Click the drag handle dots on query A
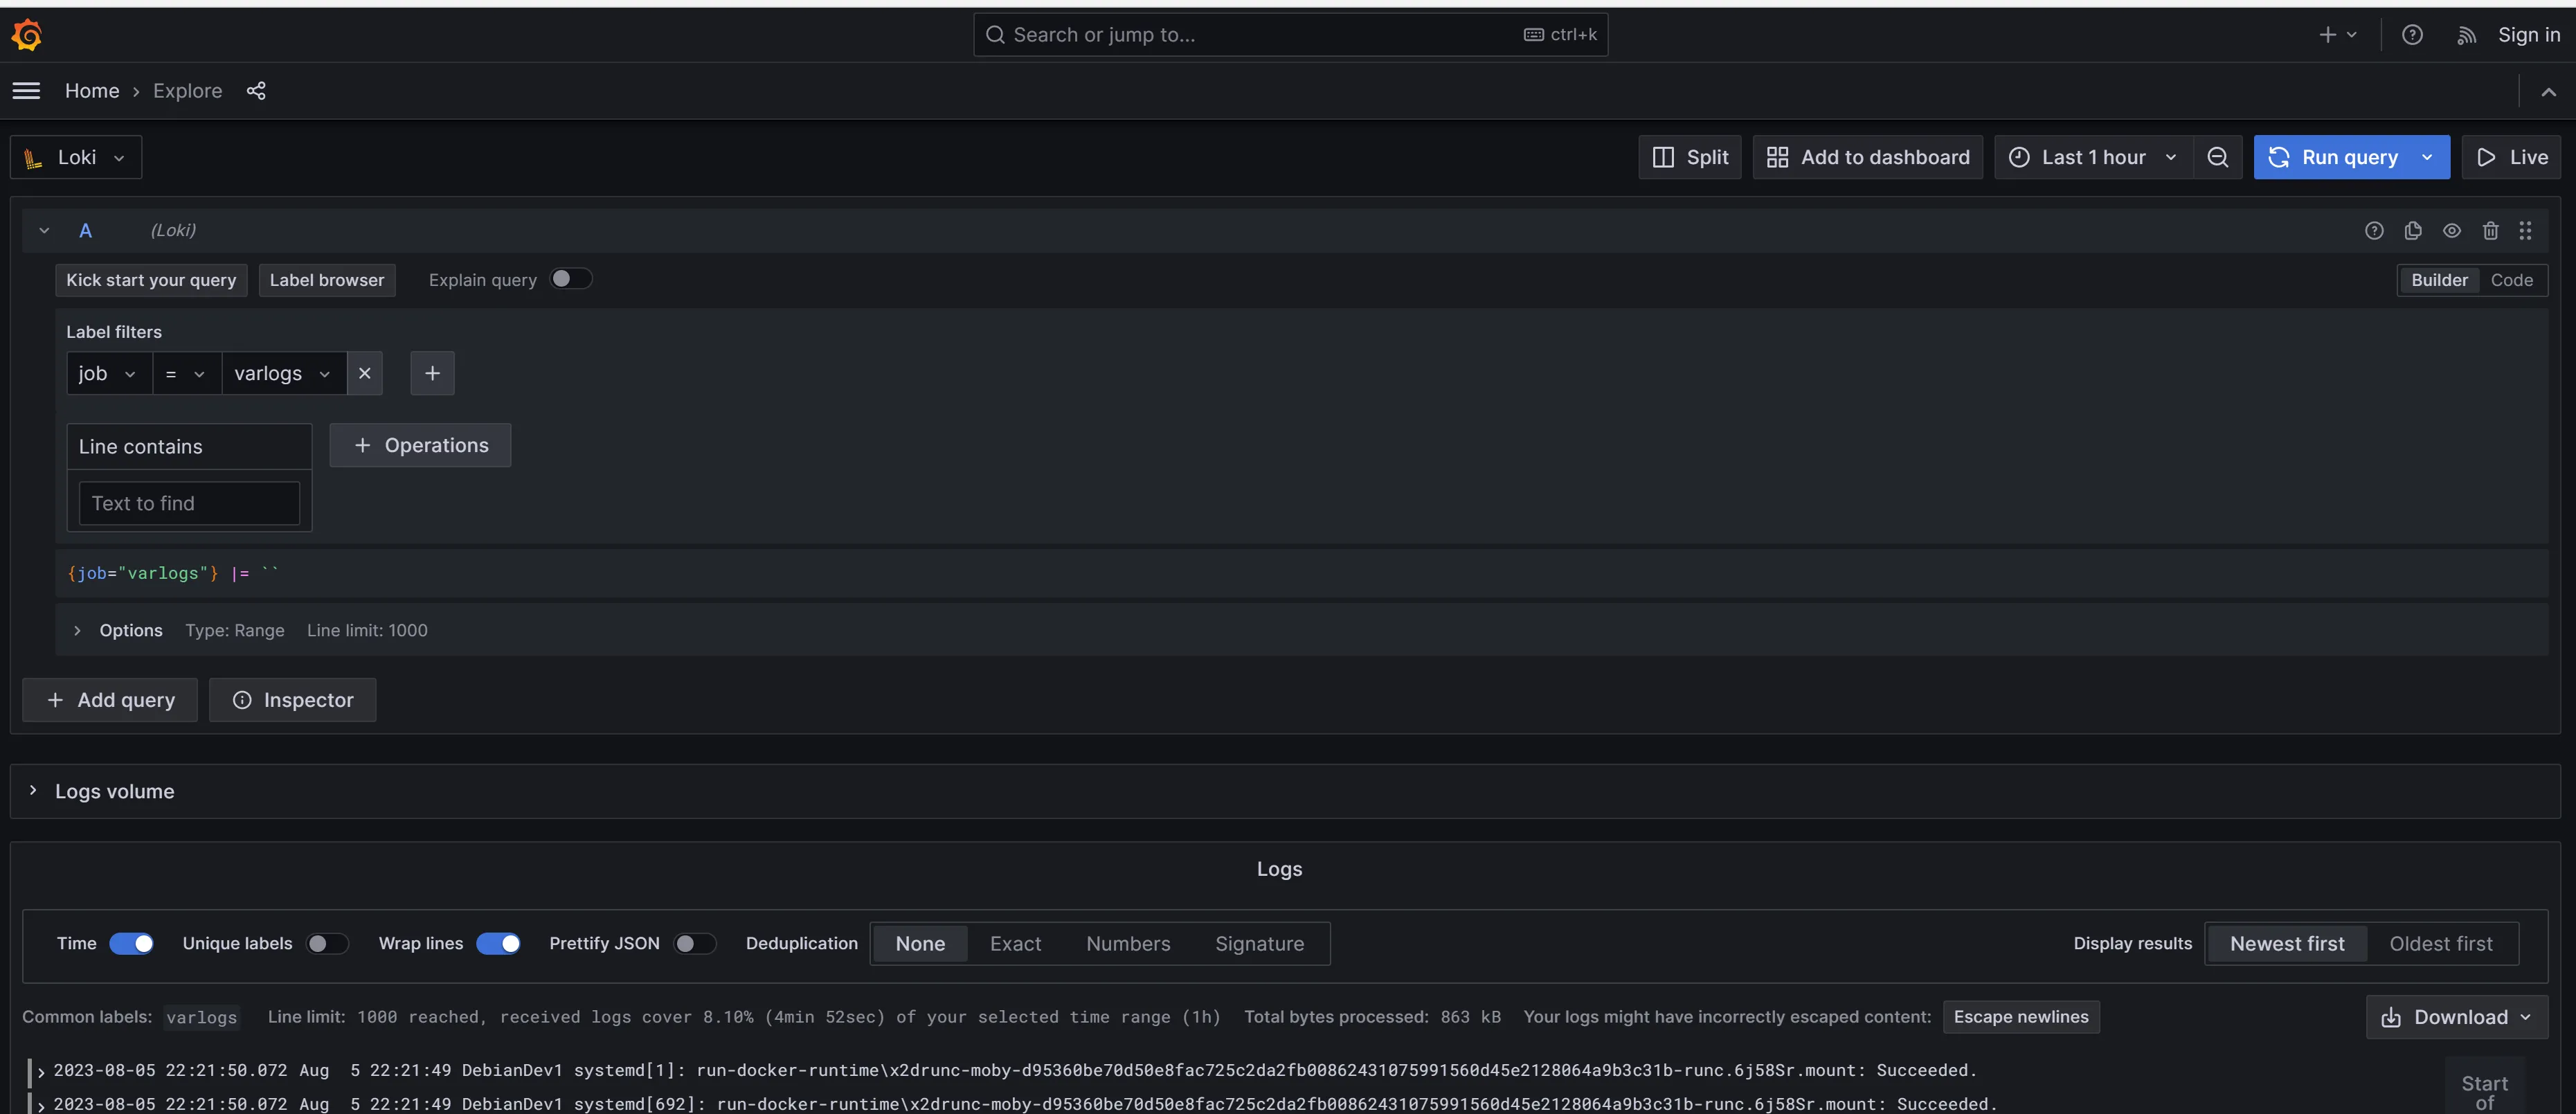This screenshot has height=1114, width=2576. (2525, 231)
